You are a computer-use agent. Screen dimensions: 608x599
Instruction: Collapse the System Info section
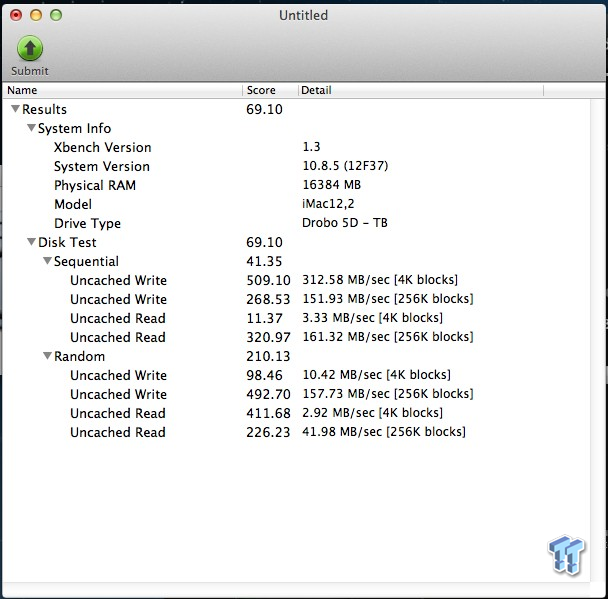[x=31, y=128]
